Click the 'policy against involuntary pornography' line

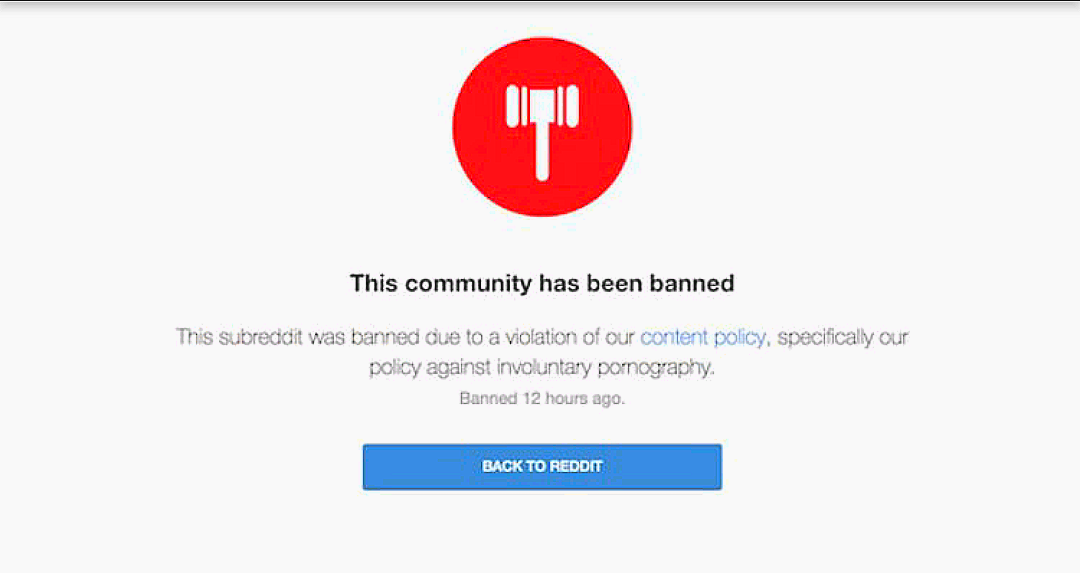pyautogui.click(x=542, y=367)
